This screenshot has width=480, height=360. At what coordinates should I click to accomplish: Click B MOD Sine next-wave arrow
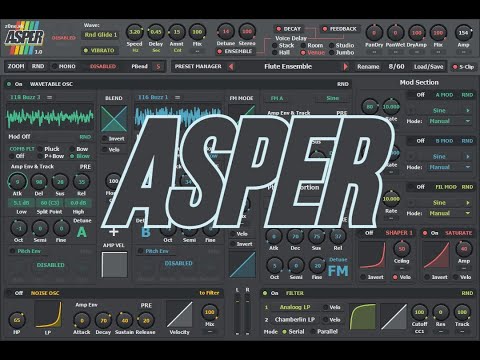(x=468, y=156)
